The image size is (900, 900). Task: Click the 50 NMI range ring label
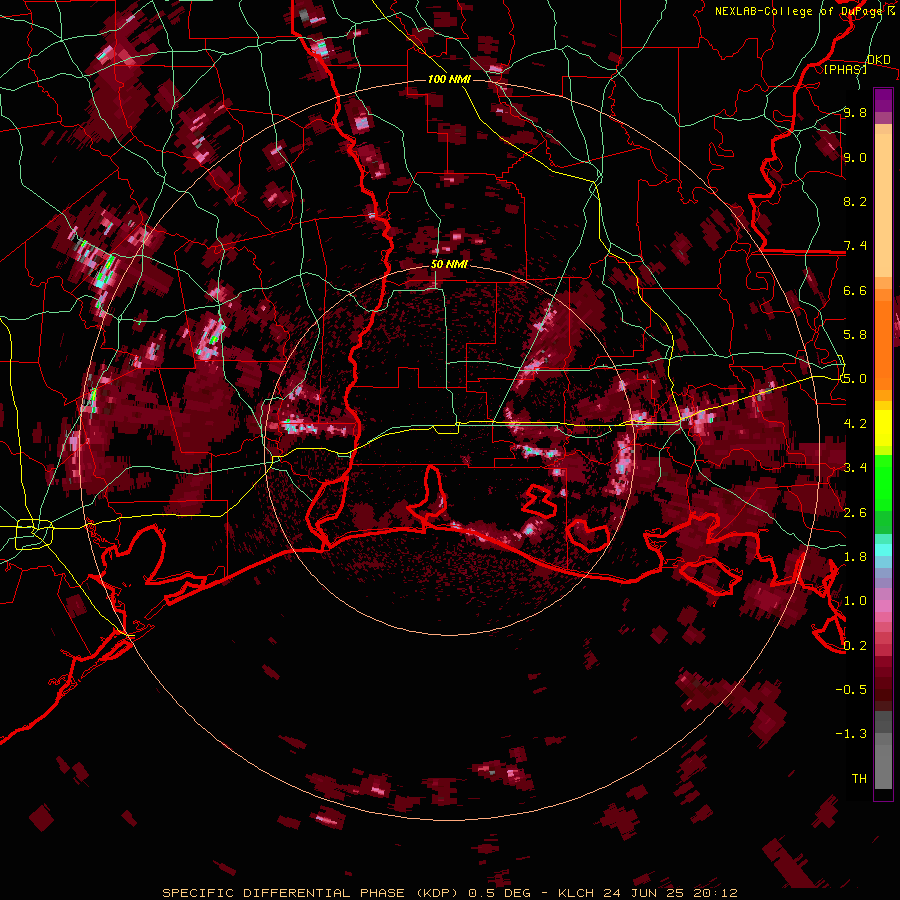449,264
